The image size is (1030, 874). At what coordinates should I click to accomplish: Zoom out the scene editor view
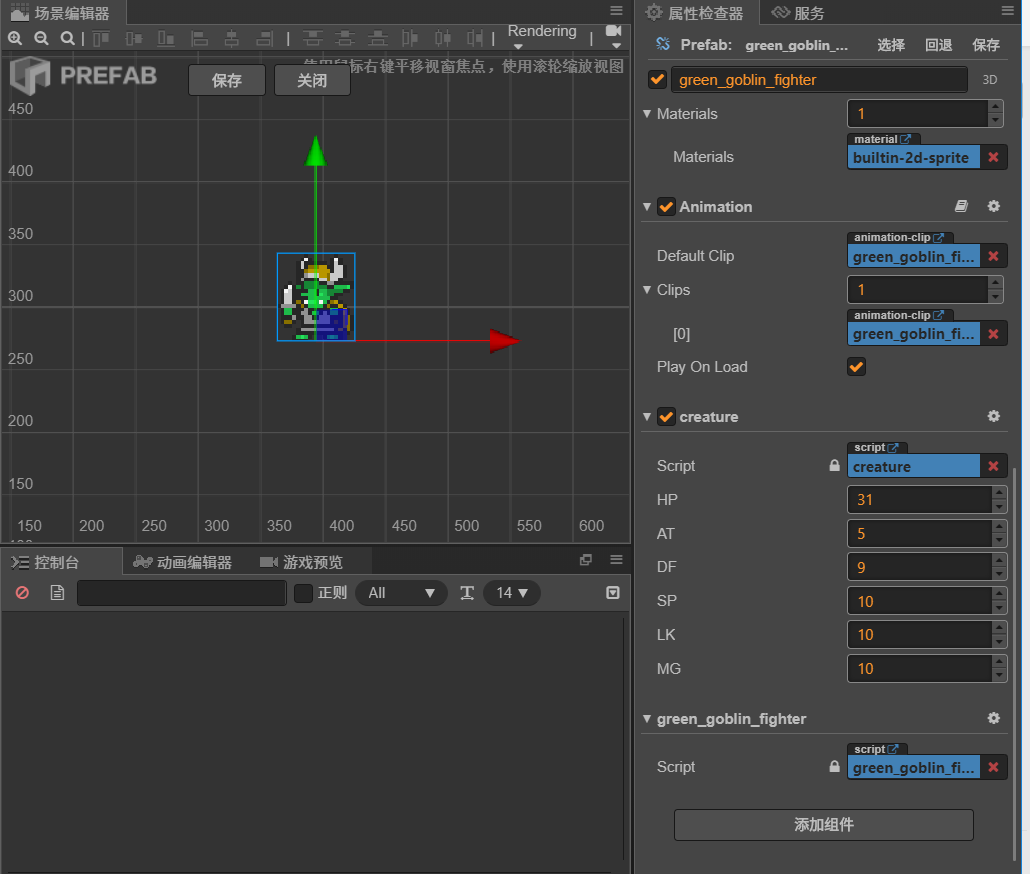pos(41,39)
